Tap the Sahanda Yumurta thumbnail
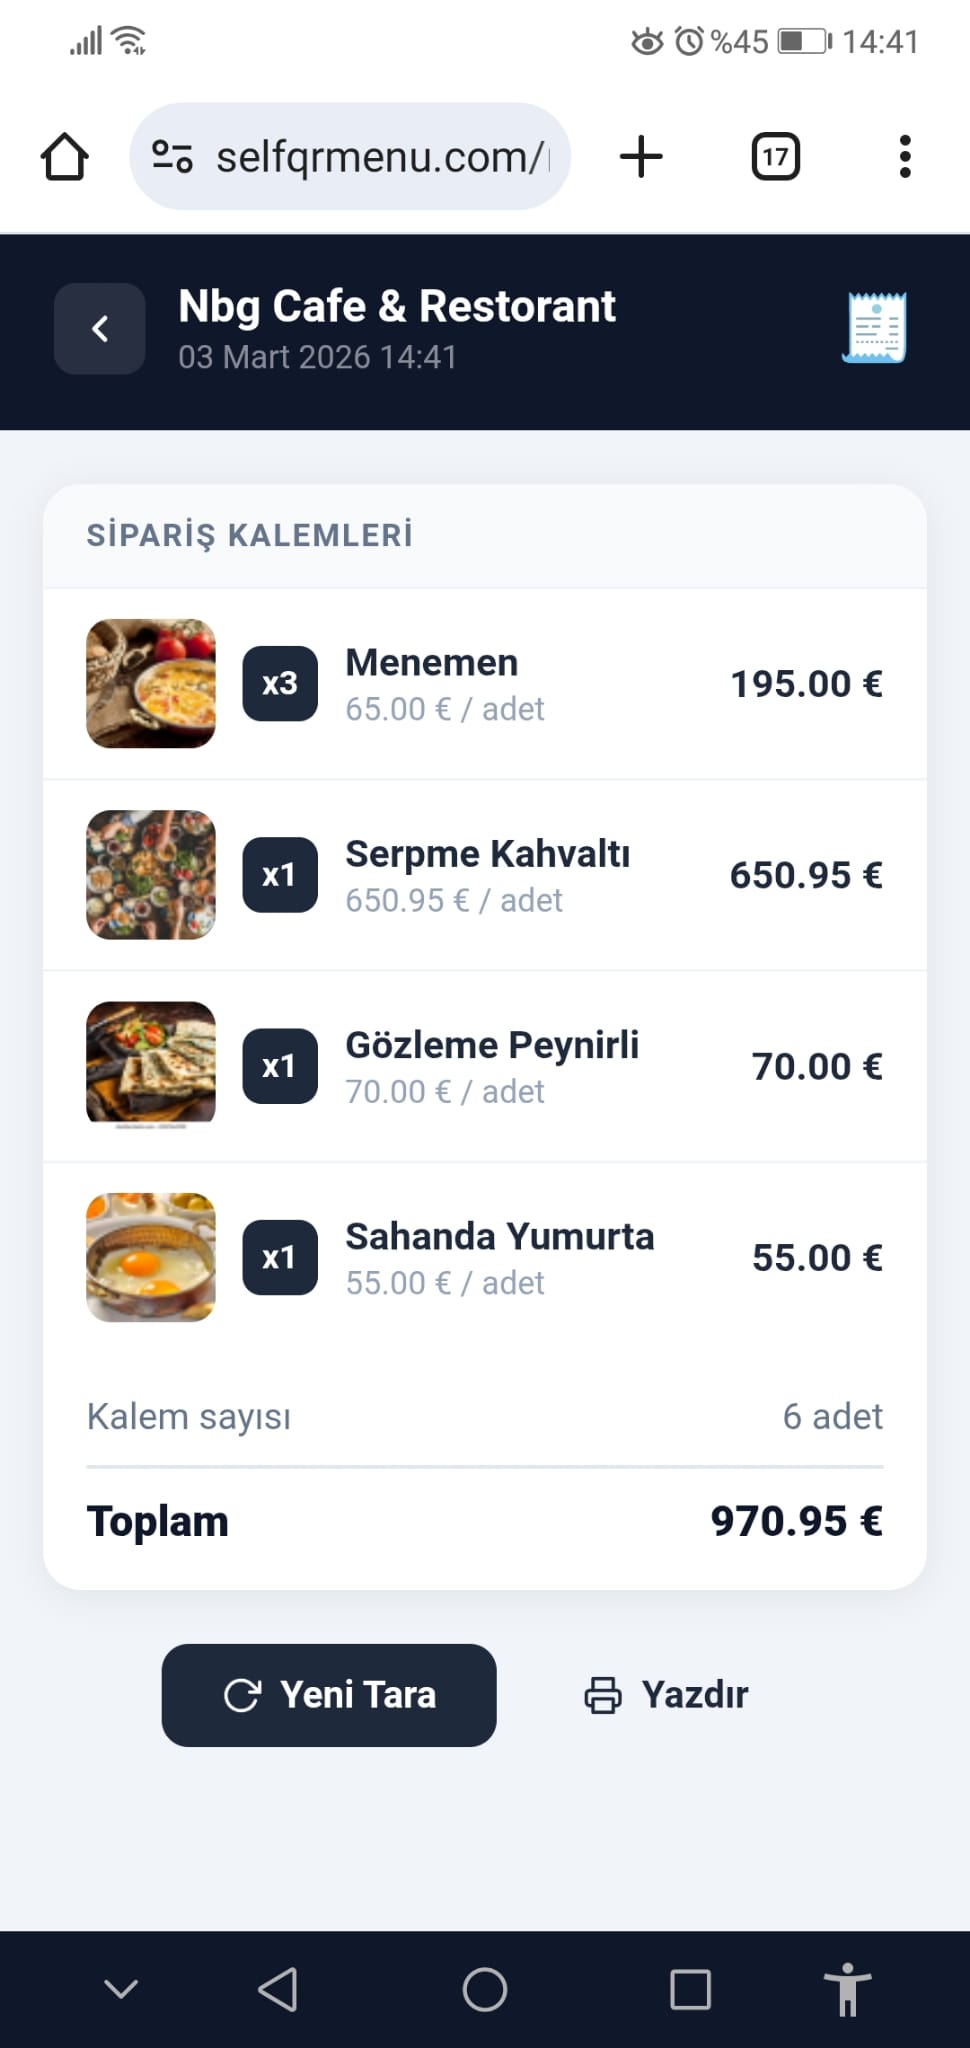 click(151, 1257)
